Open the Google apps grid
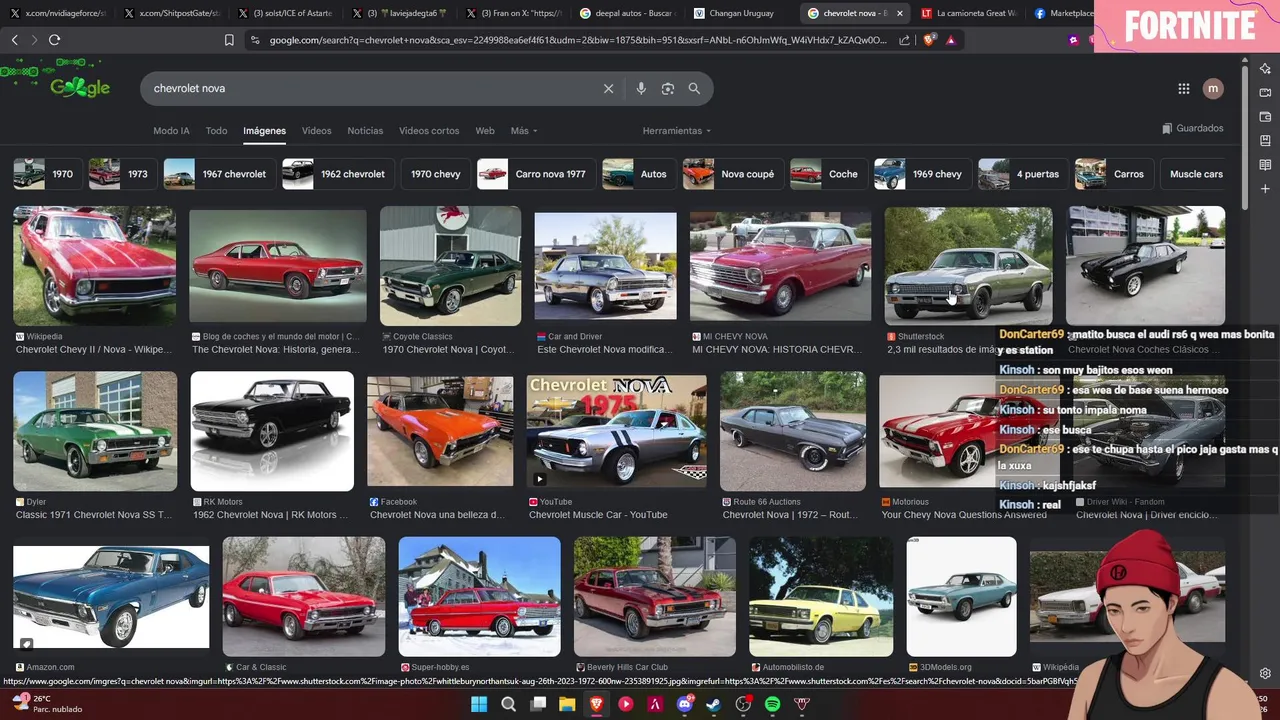The image size is (1280, 720). pos(1184,88)
